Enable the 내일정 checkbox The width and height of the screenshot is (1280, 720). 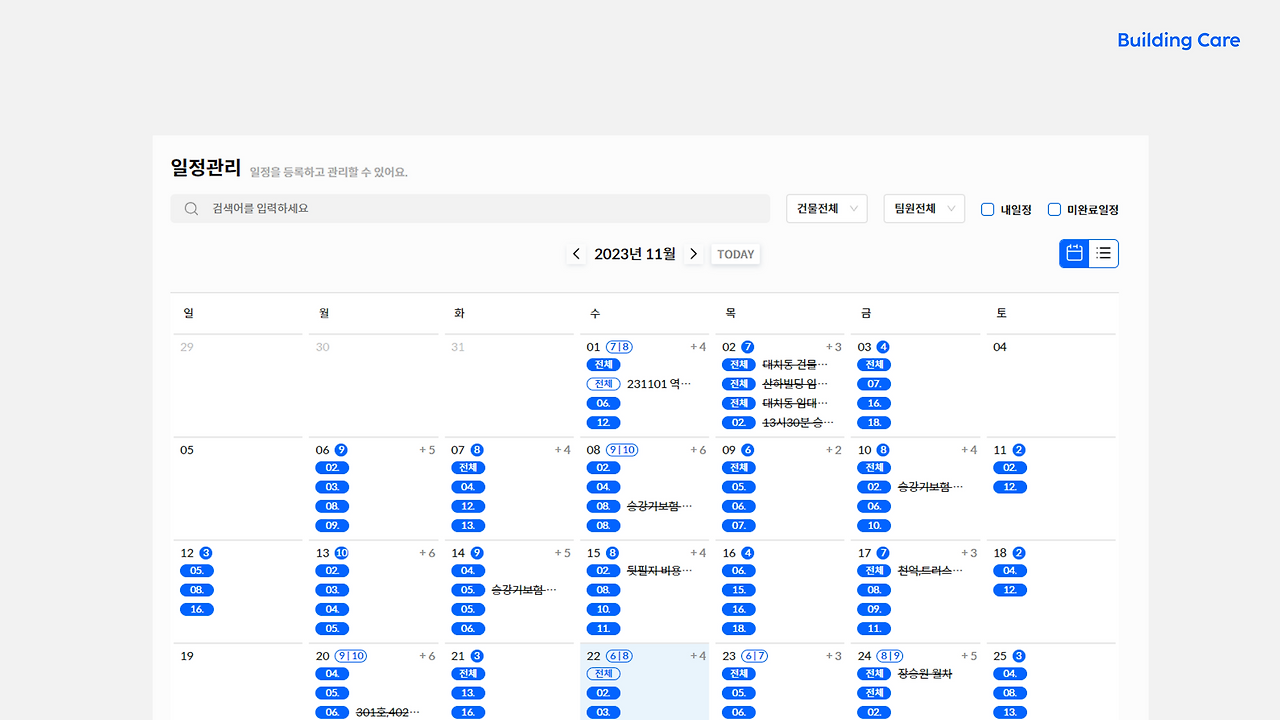pos(987,209)
